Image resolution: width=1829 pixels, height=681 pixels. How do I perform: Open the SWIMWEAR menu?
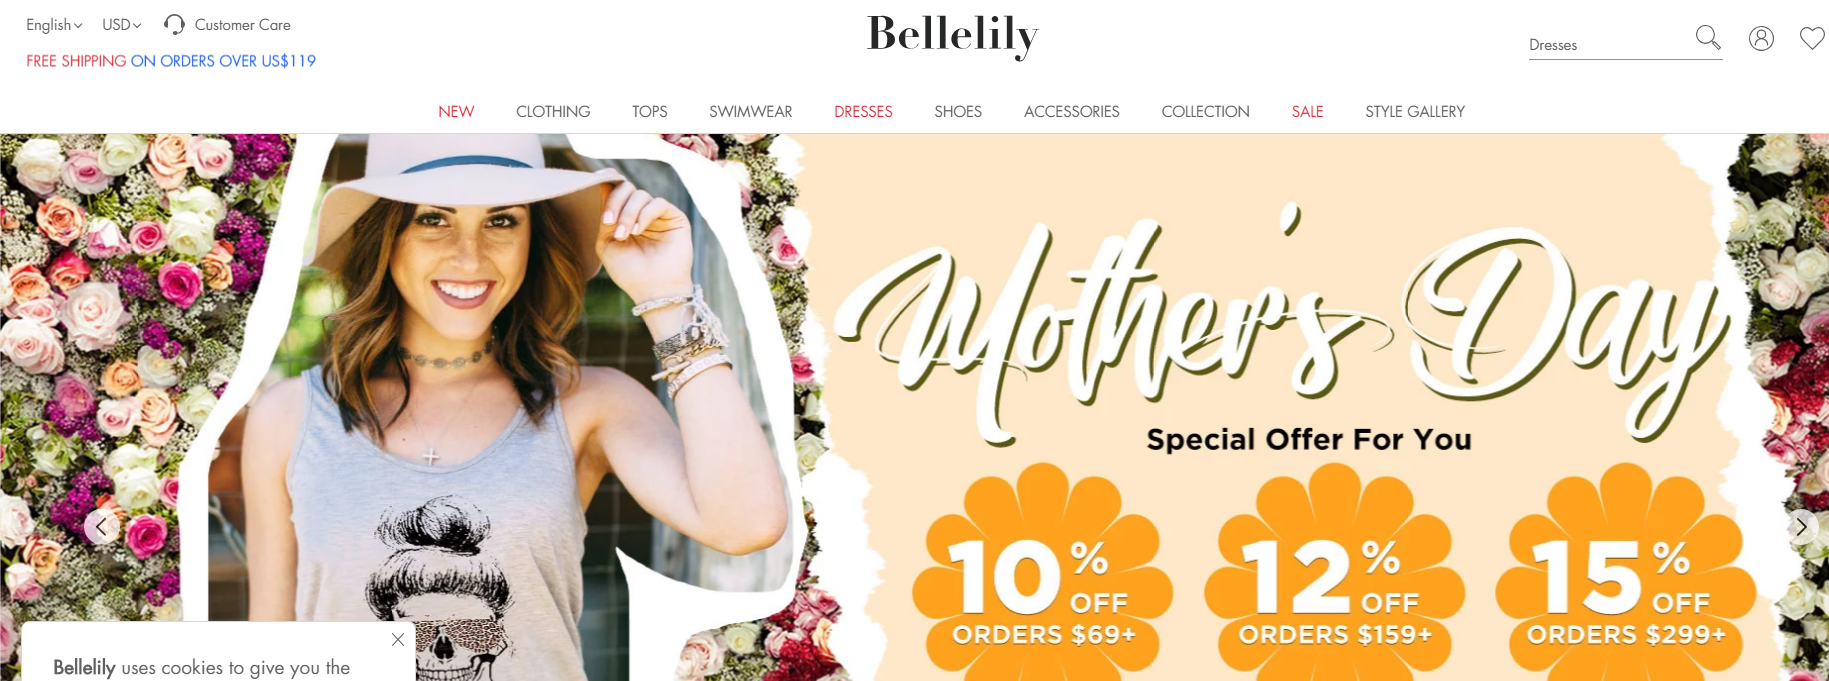(x=751, y=111)
